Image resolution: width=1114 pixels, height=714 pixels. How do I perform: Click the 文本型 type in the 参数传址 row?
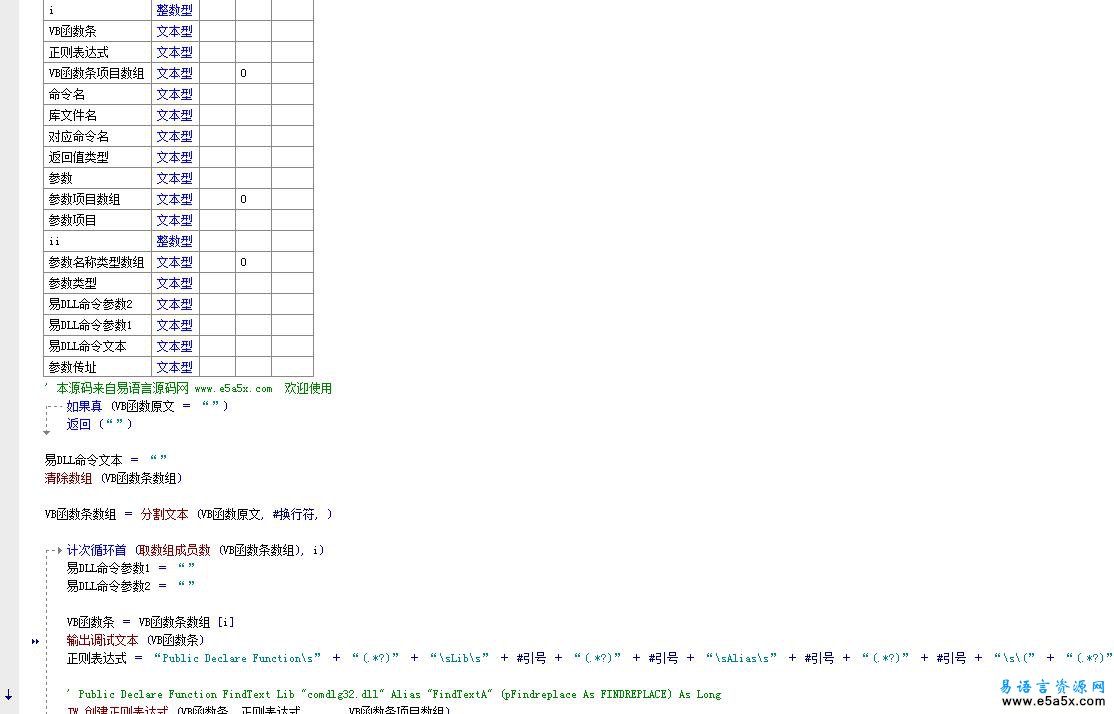175,367
